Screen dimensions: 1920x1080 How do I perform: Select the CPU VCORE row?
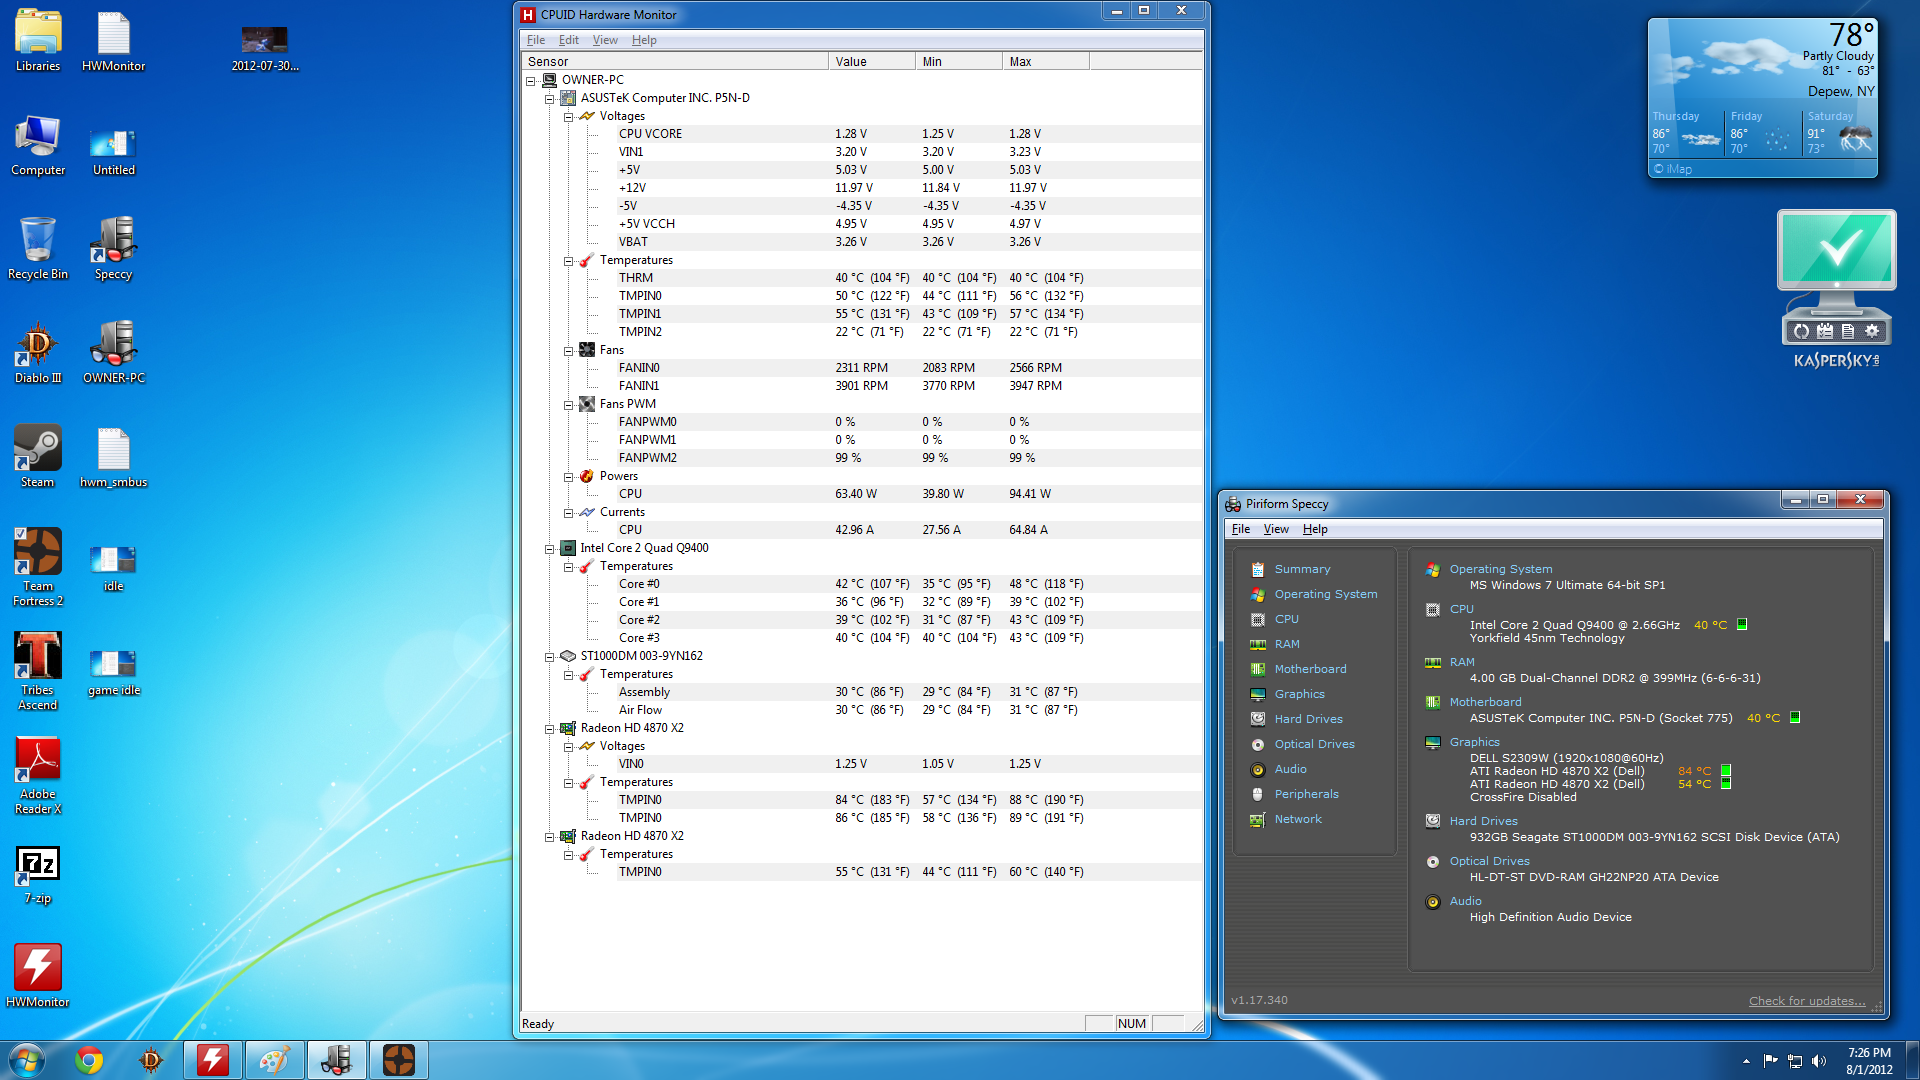(862, 134)
